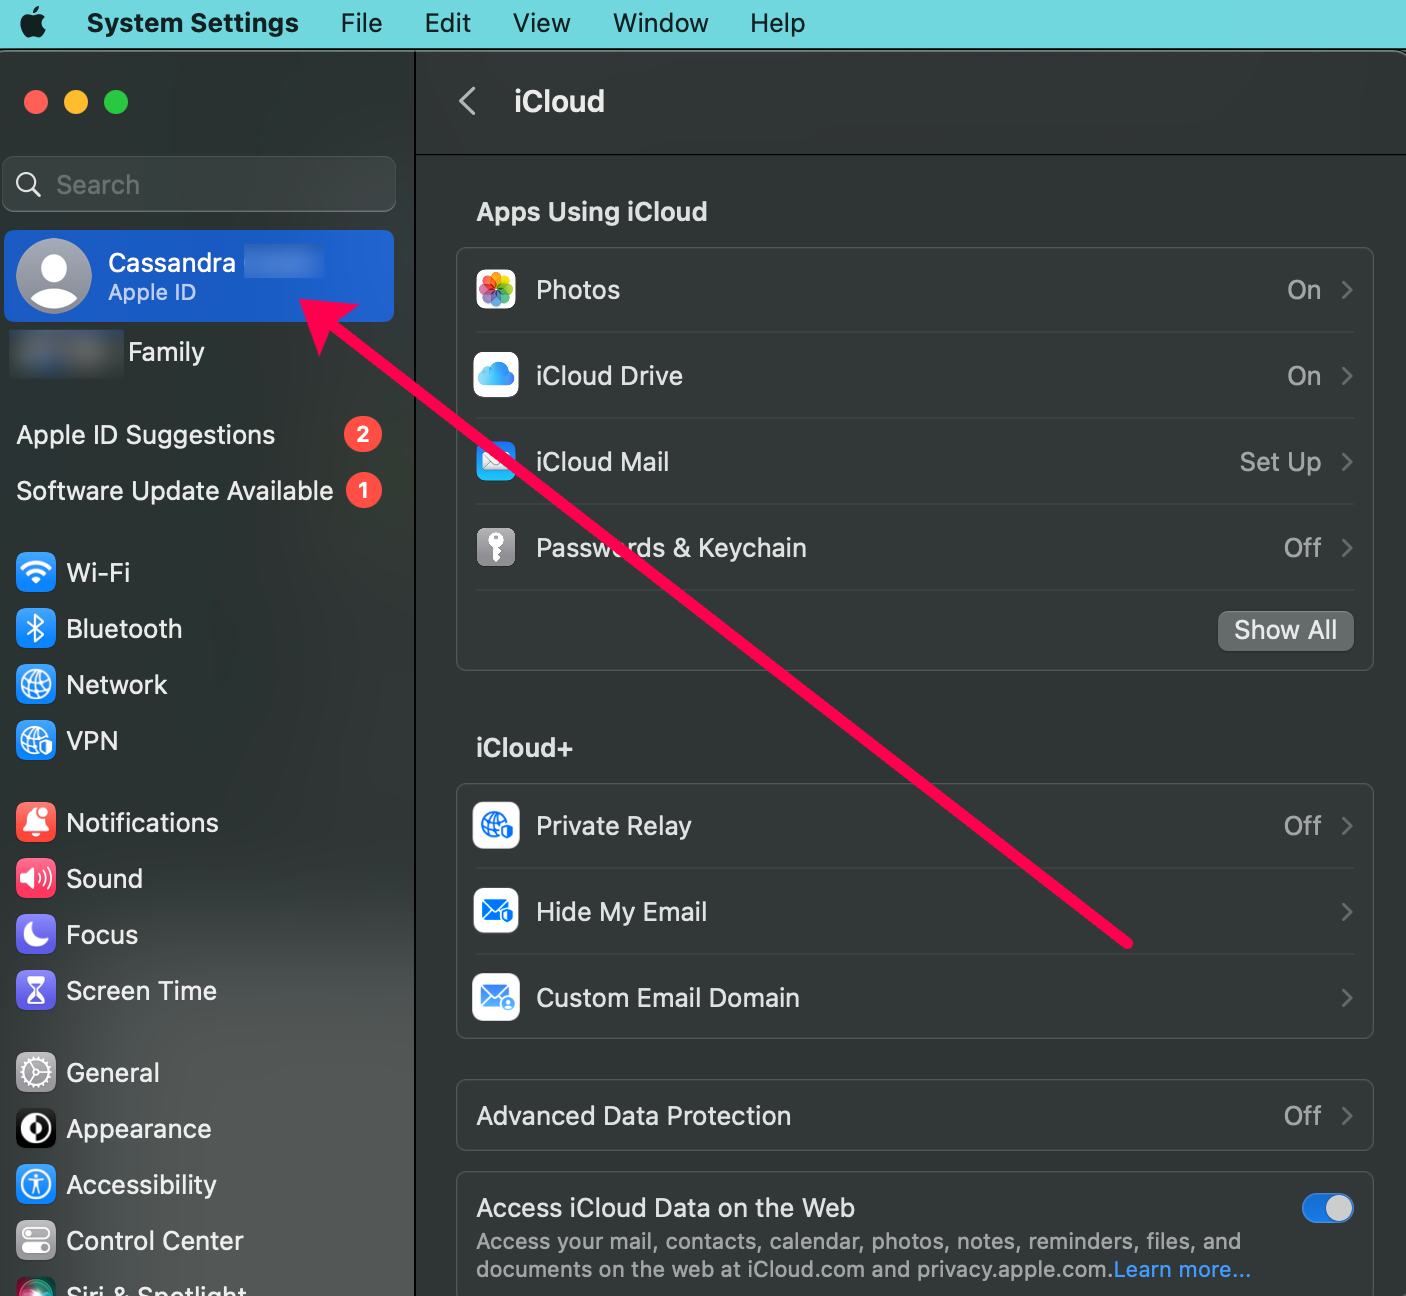This screenshot has height=1296, width=1406.
Task: Click the Passwords & Keychain key icon
Action: pos(496,547)
